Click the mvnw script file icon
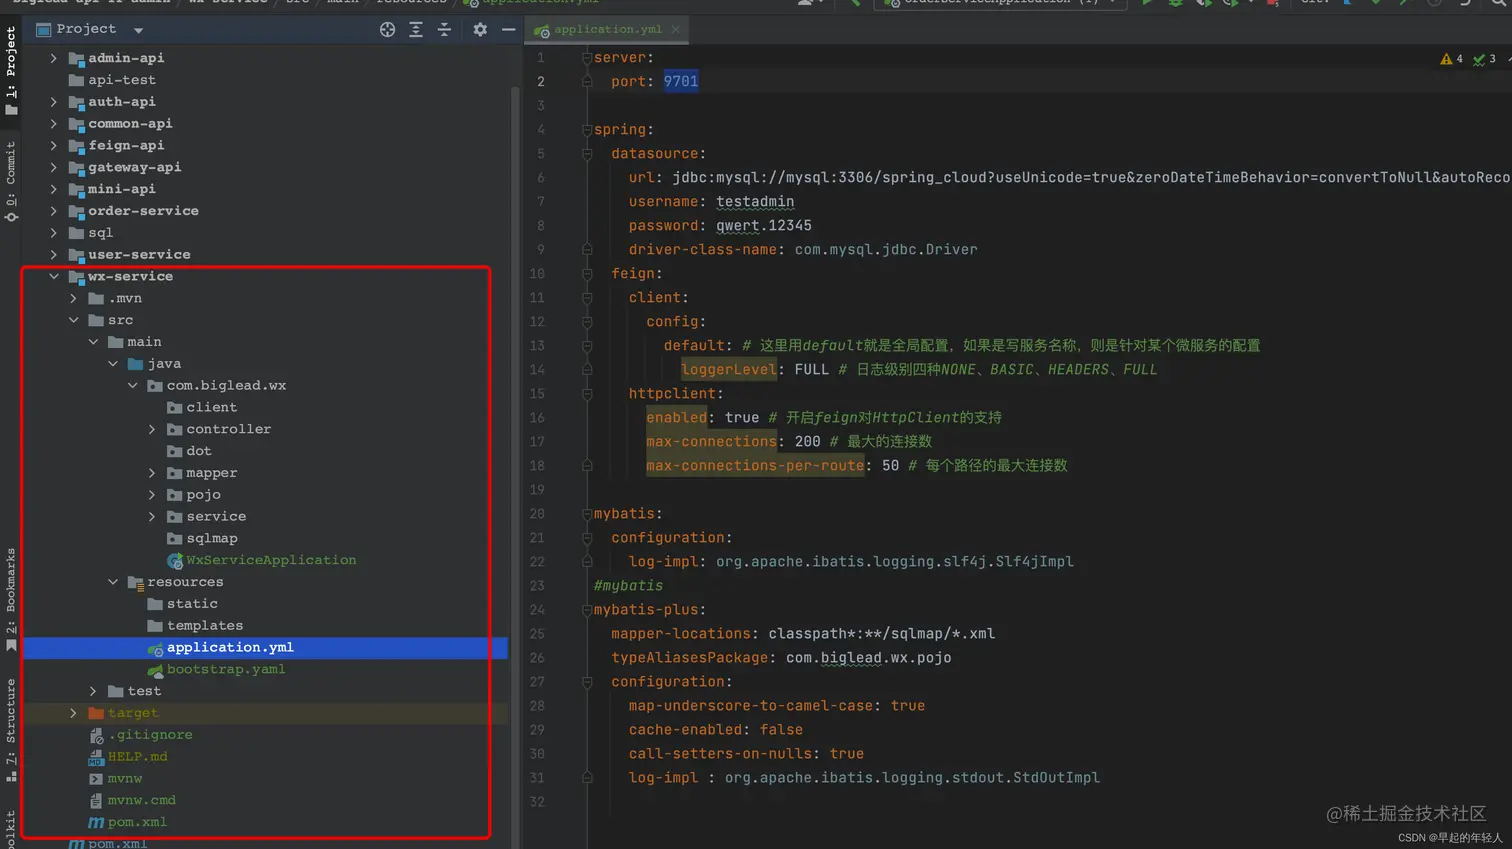Viewport: 1512px width, 849px height. [x=96, y=779]
